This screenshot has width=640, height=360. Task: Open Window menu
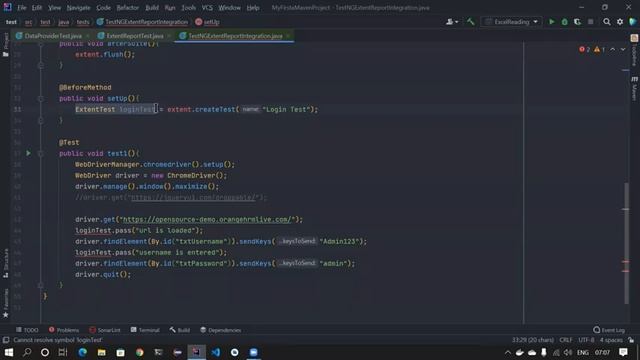tap(229, 7)
